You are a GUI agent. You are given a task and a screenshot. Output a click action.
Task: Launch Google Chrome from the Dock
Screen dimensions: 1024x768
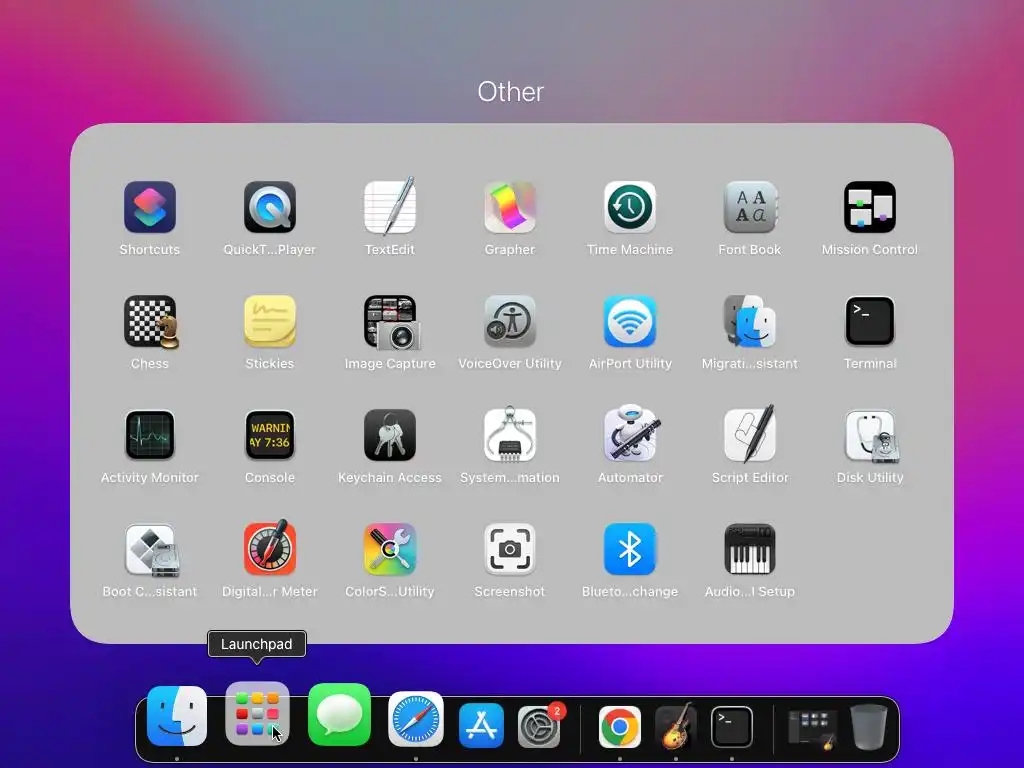620,726
